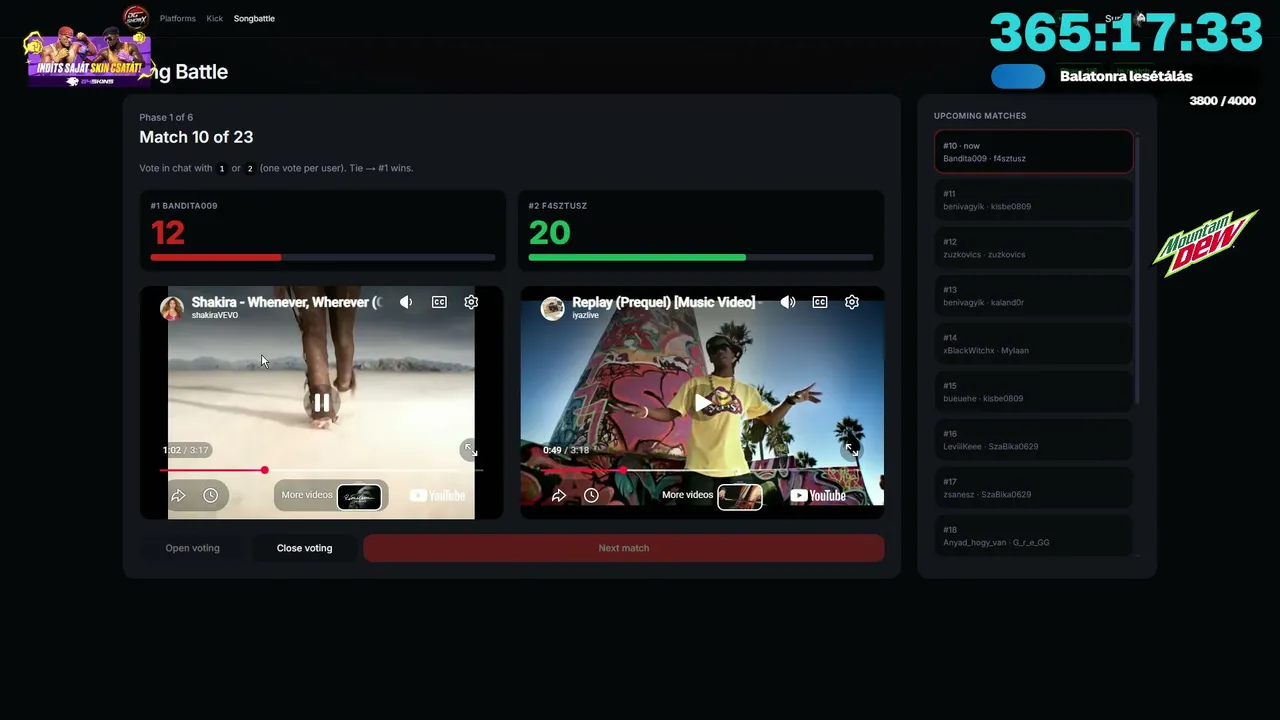Open More videos on Replay player

point(712,495)
